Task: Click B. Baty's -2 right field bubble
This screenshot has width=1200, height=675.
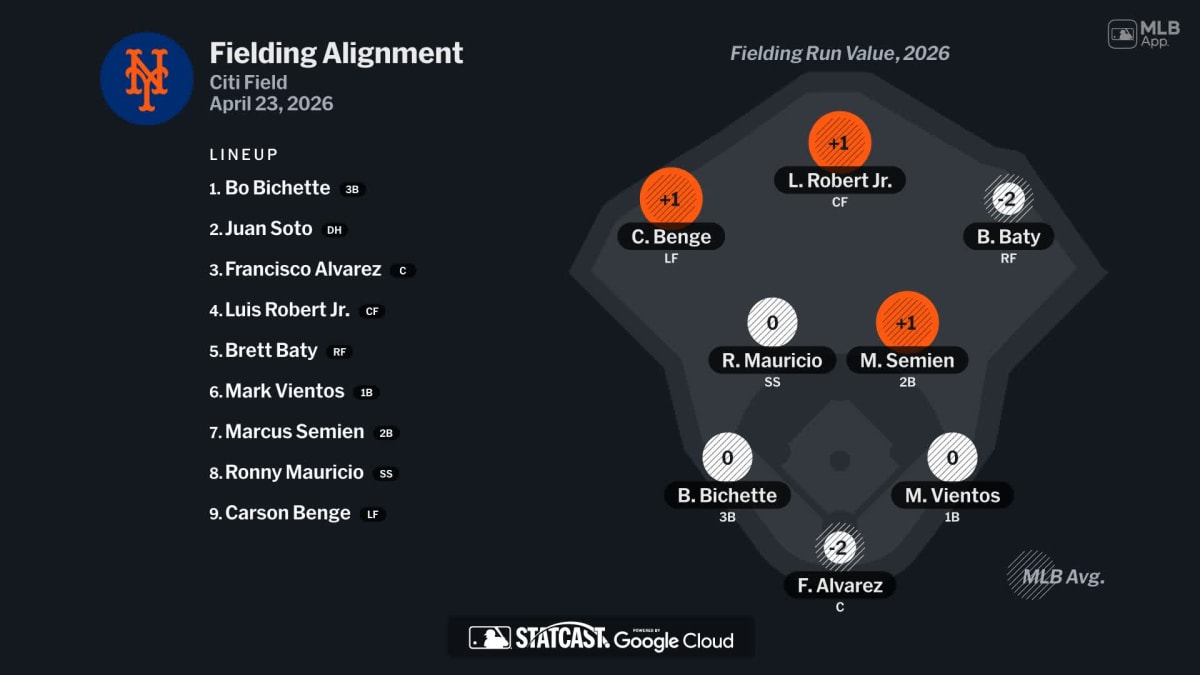Action: 1007,199
